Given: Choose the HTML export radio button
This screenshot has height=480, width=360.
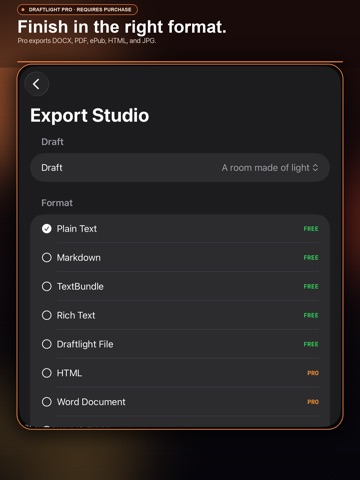Looking at the screenshot, I should (47, 373).
